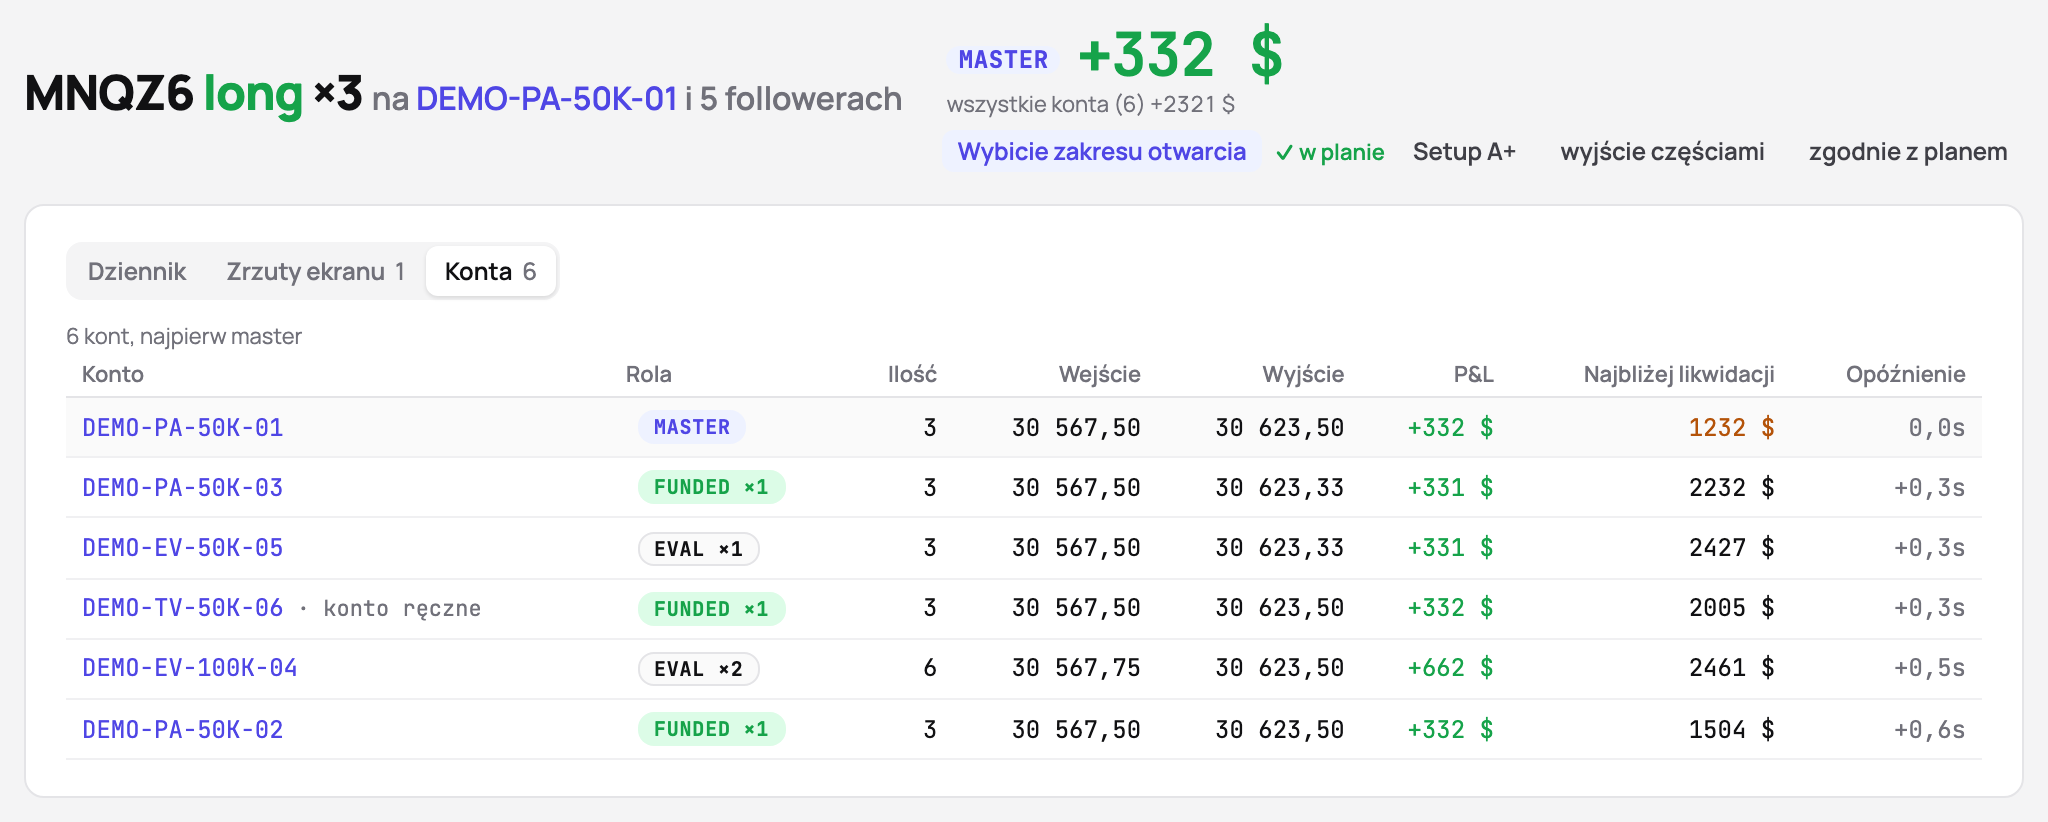Open account DEMO-PA-50K-03
This screenshot has width=2048, height=822.
pyautogui.click(x=183, y=487)
